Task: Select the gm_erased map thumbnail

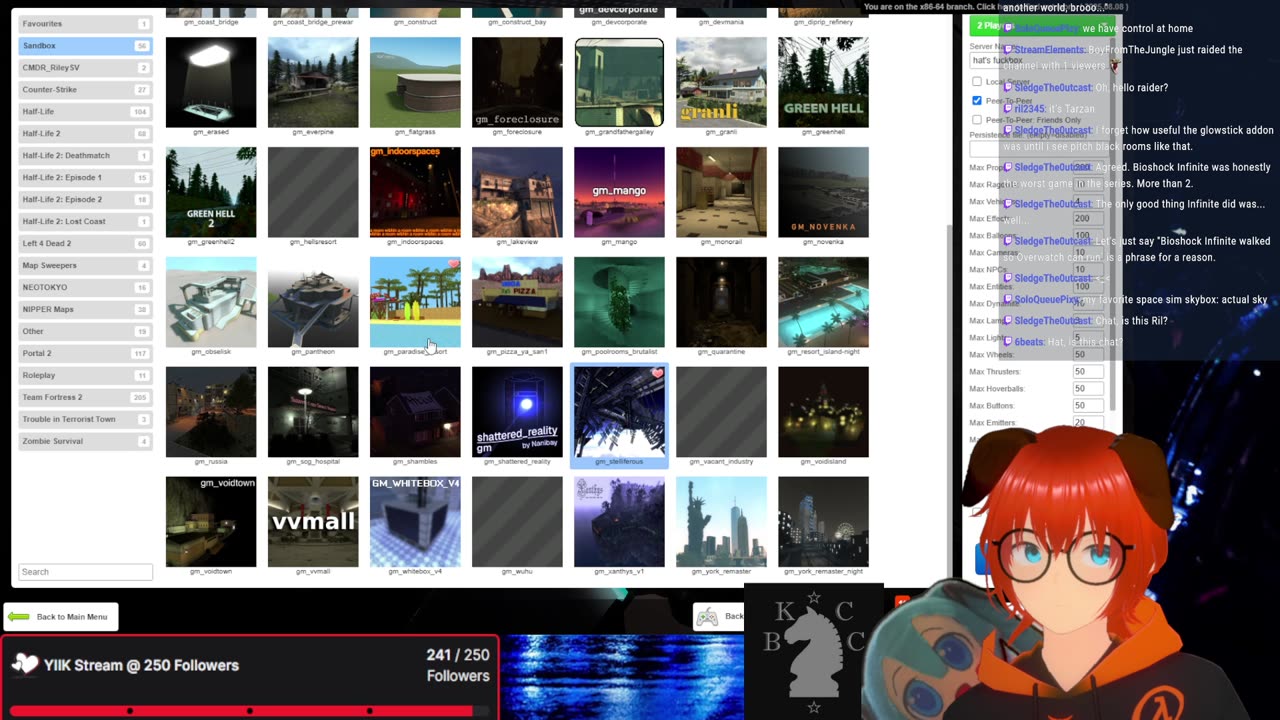Action: coord(211,82)
